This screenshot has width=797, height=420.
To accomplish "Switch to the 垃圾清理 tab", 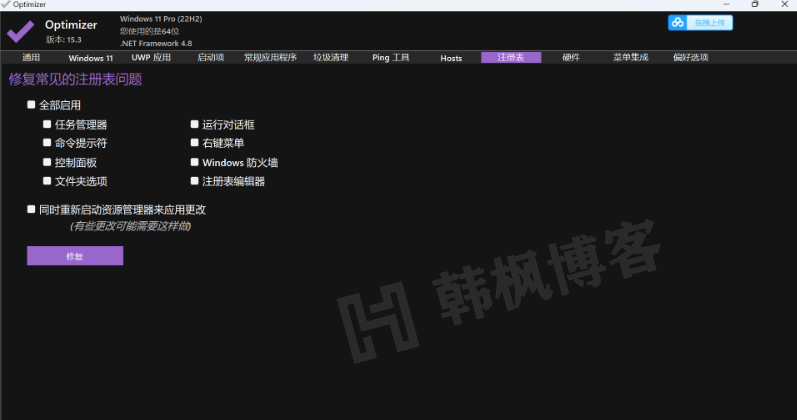I will coord(330,57).
